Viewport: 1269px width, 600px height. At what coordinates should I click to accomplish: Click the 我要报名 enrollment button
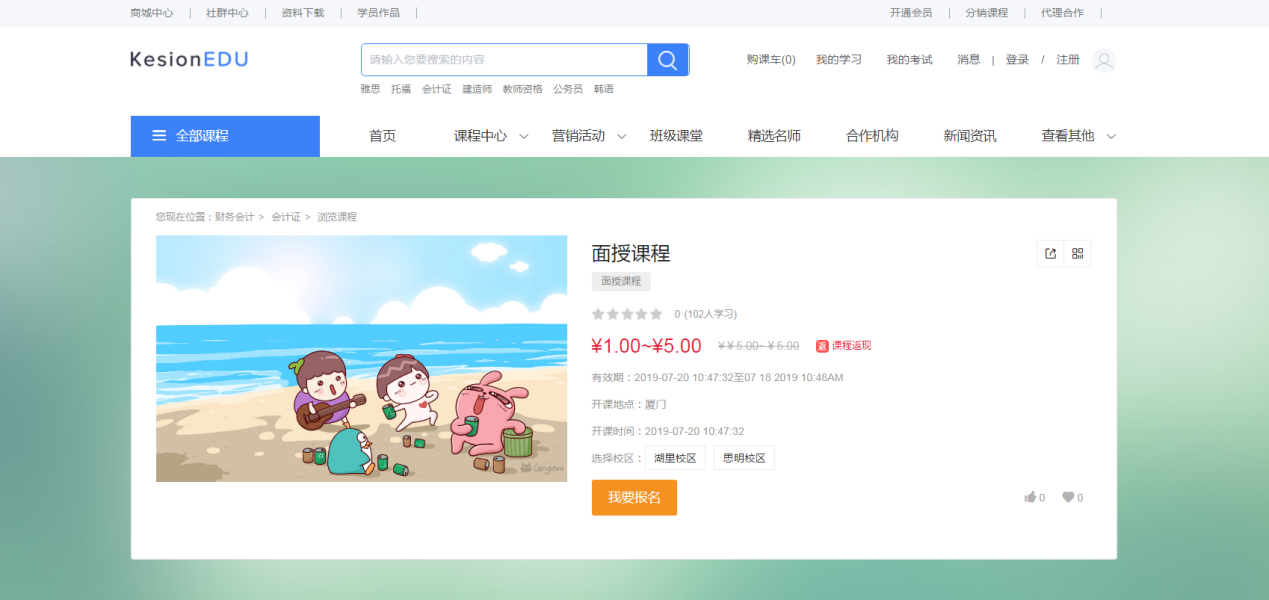634,497
